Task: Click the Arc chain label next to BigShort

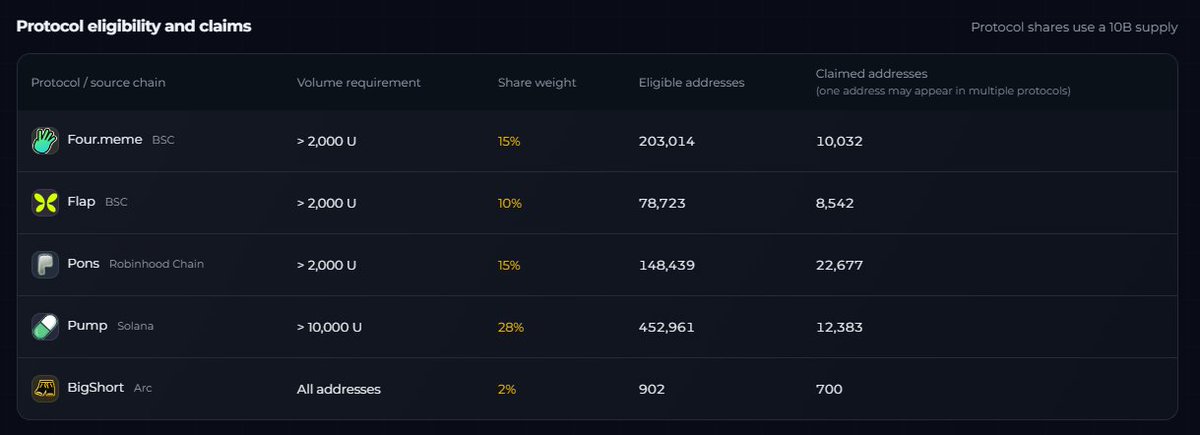Action: click(142, 388)
